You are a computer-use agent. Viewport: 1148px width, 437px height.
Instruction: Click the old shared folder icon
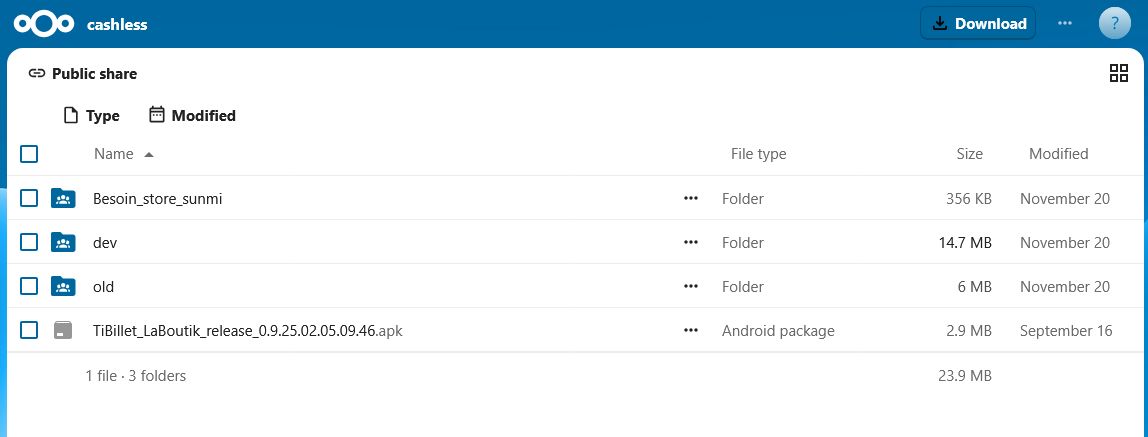pyautogui.click(x=63, y=286)
